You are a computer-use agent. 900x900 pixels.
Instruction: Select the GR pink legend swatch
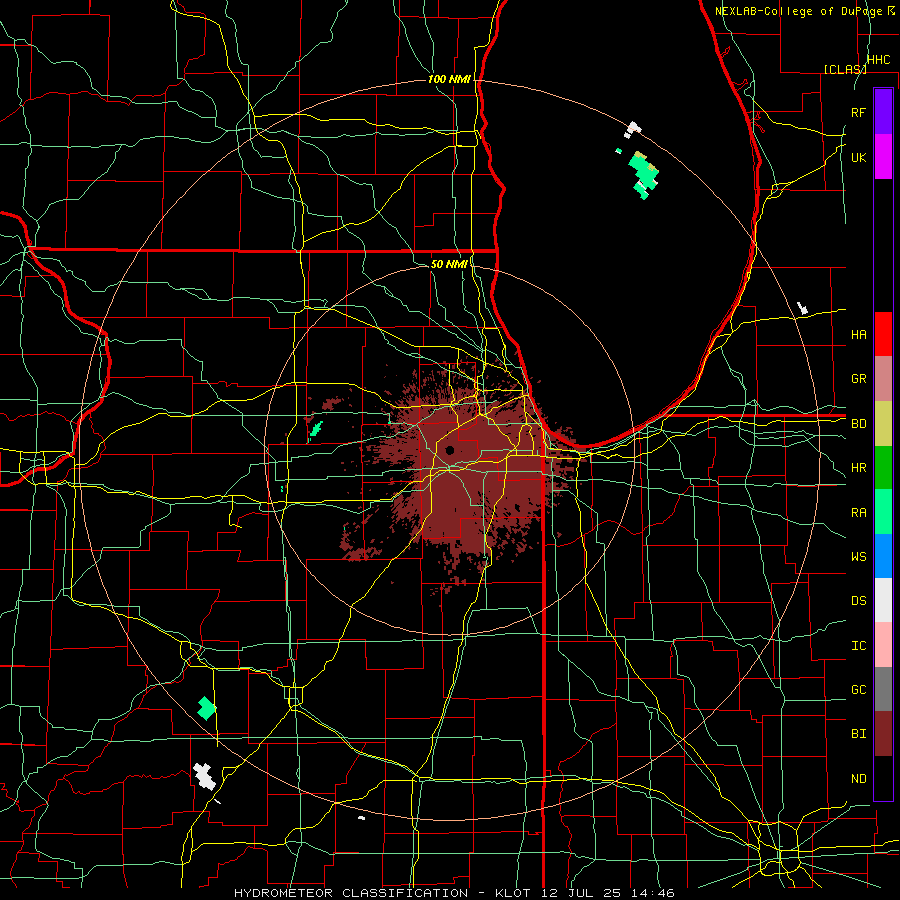883,379
